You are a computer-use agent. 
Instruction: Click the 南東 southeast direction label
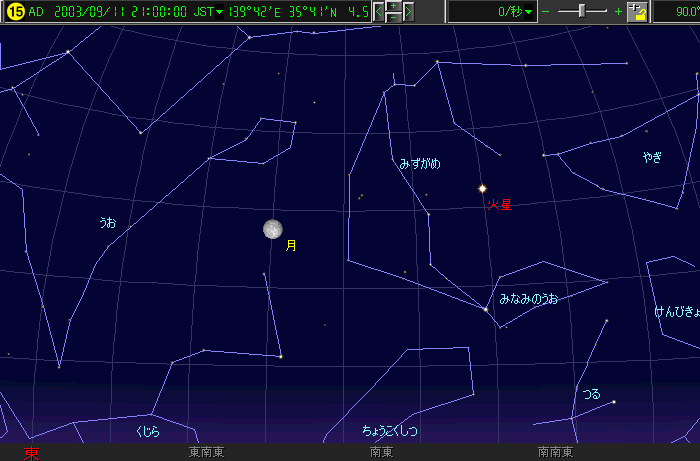point(381,453)
